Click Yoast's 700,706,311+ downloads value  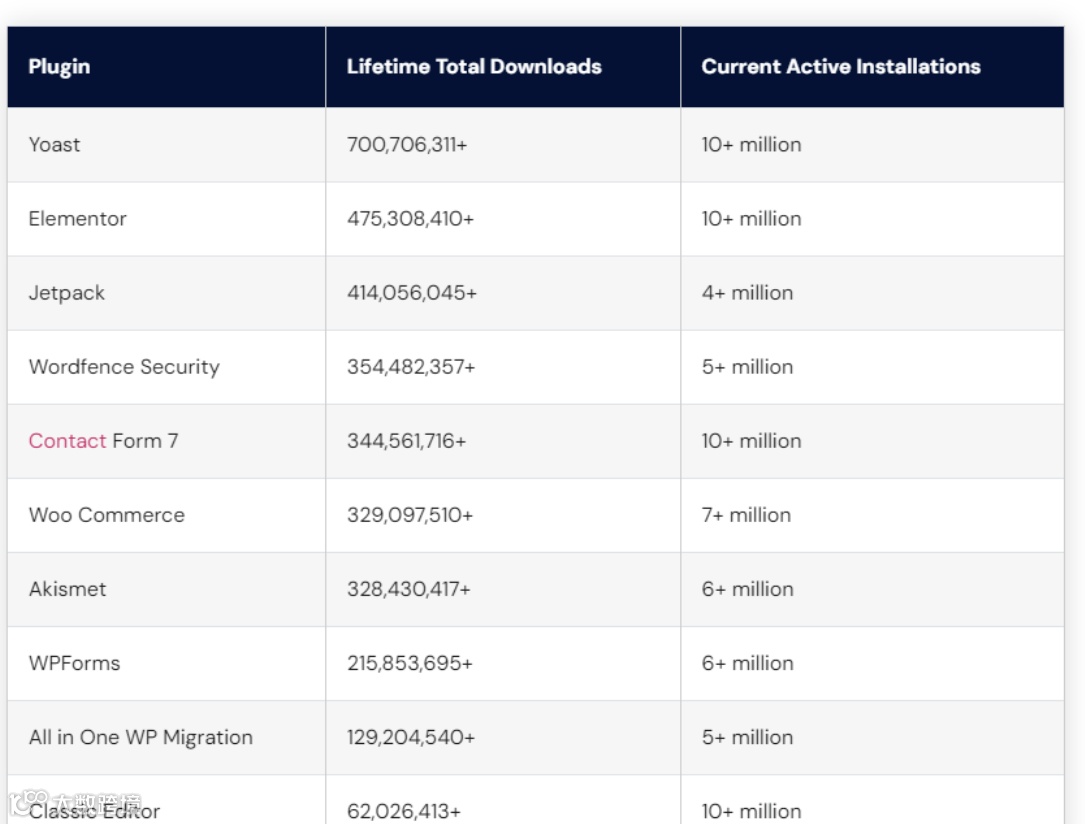point(407,145)
